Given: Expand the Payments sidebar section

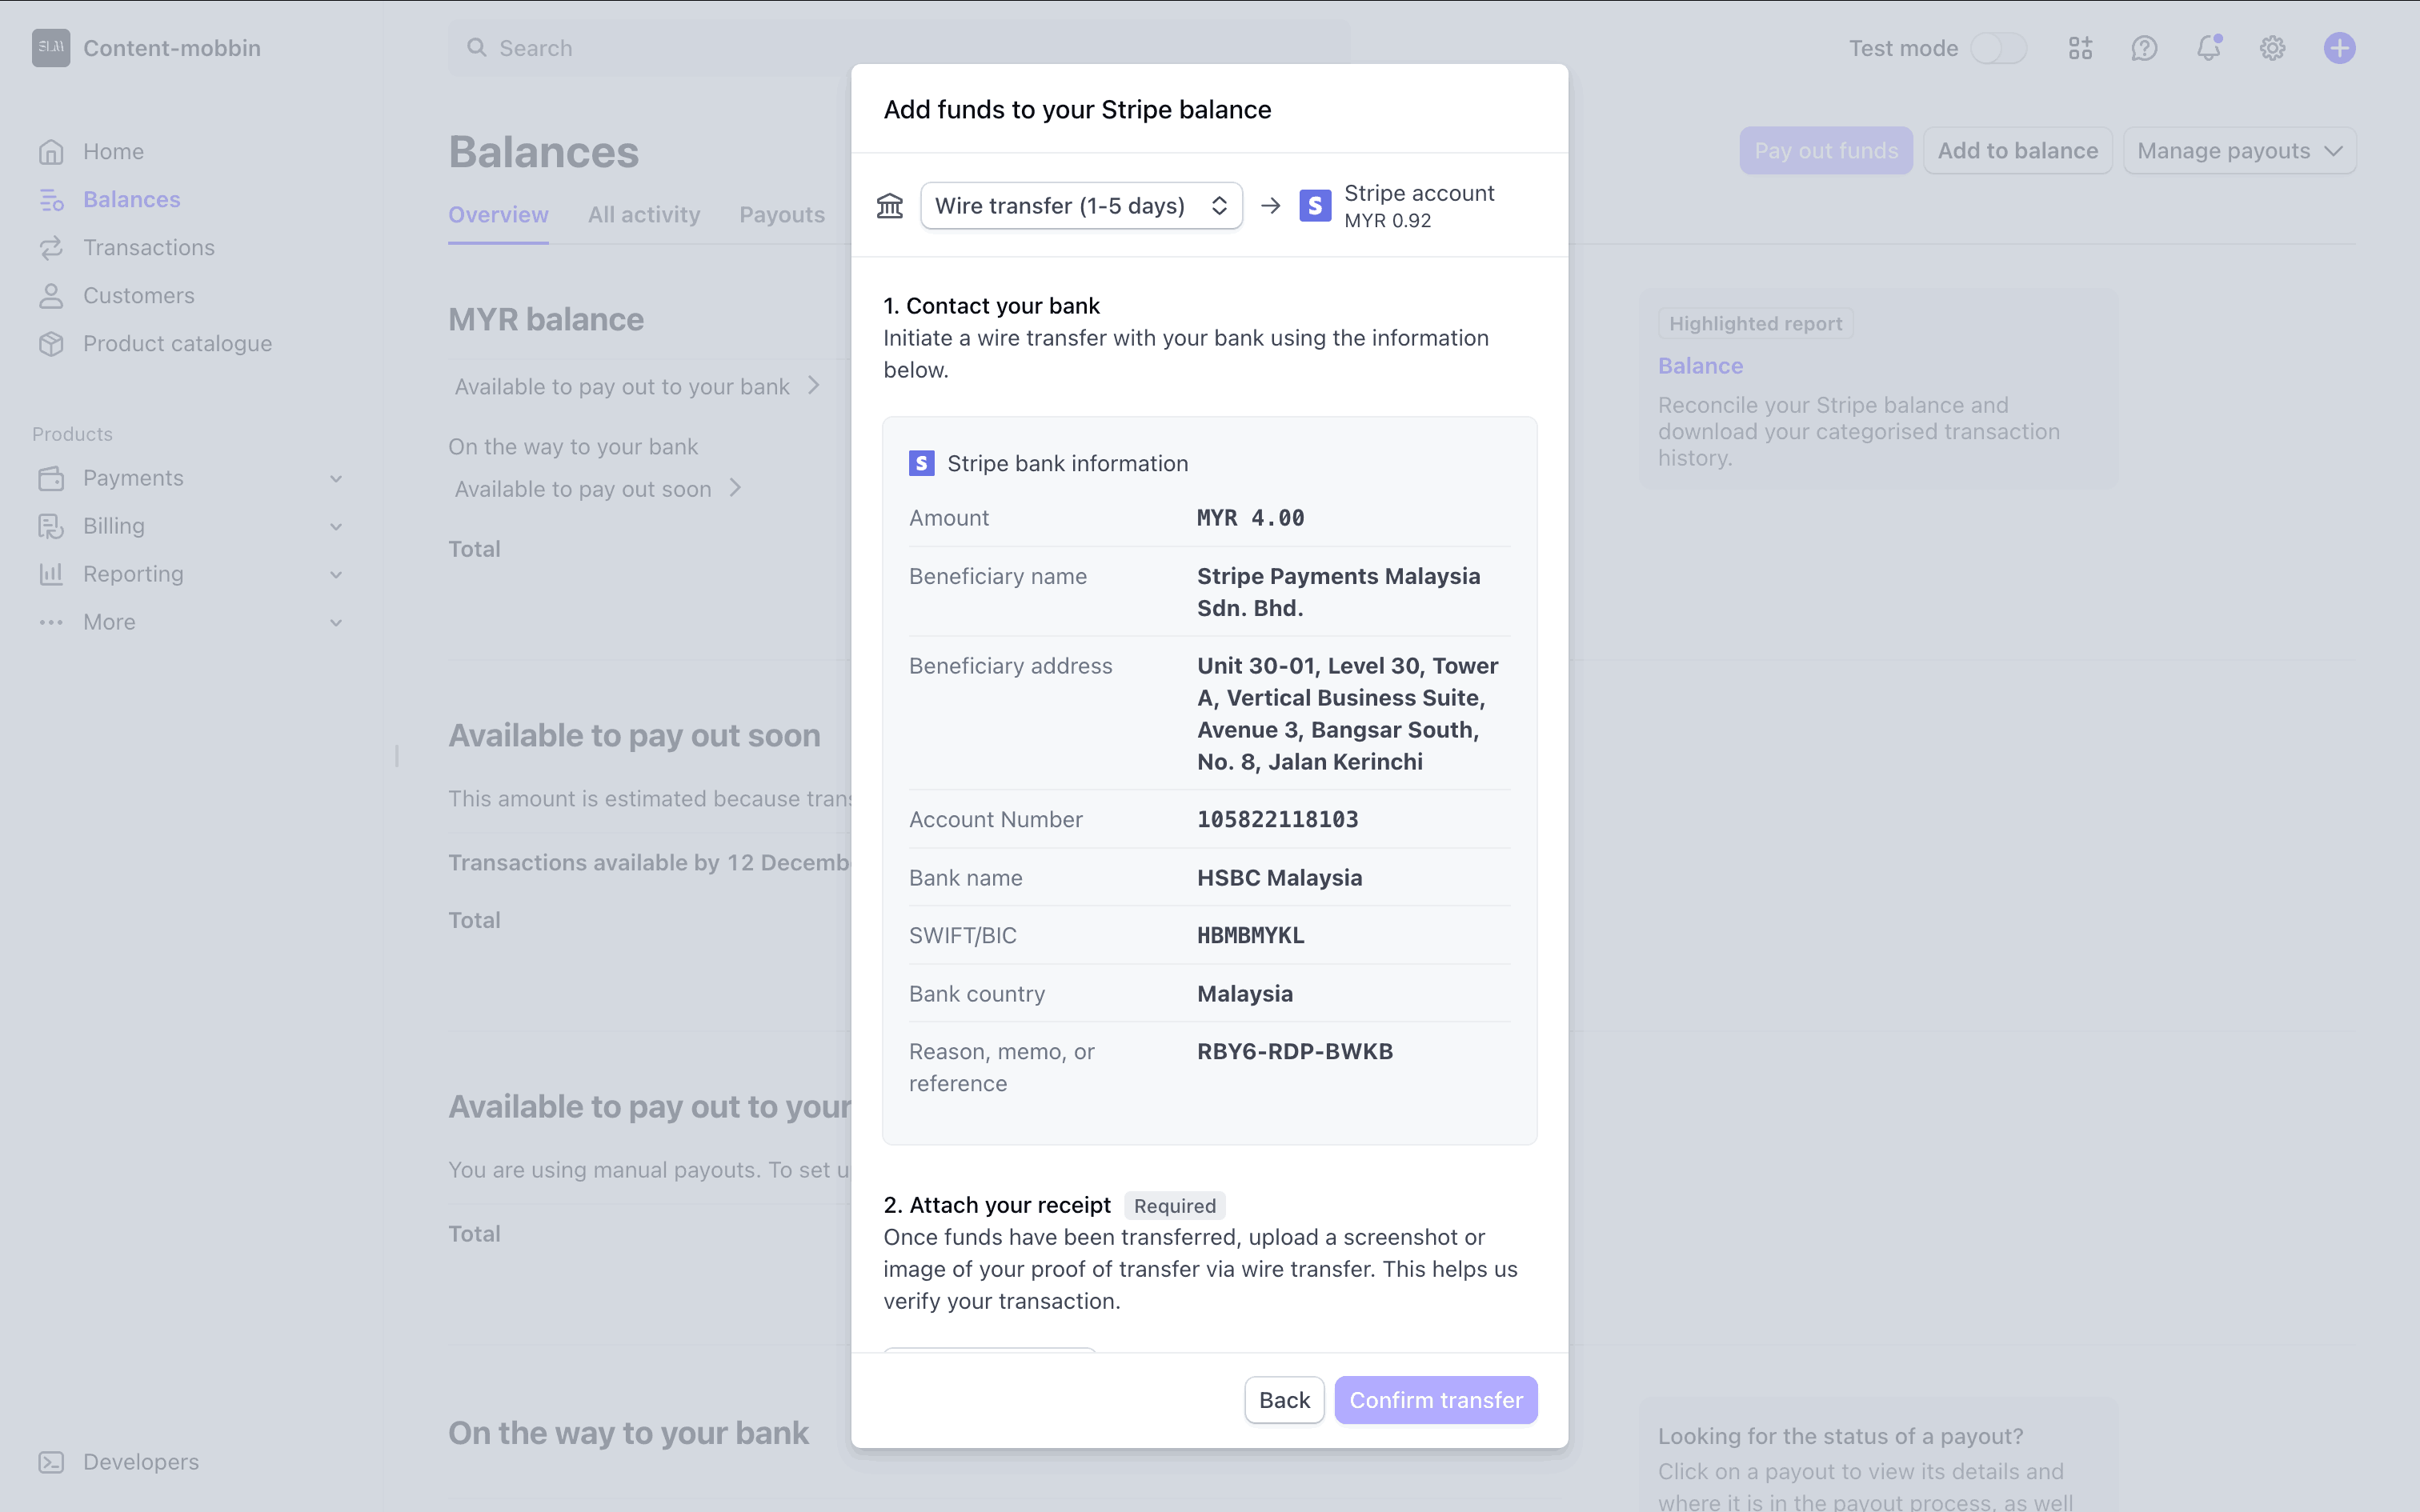Looking at the screenshot, I should pos(336,478).
